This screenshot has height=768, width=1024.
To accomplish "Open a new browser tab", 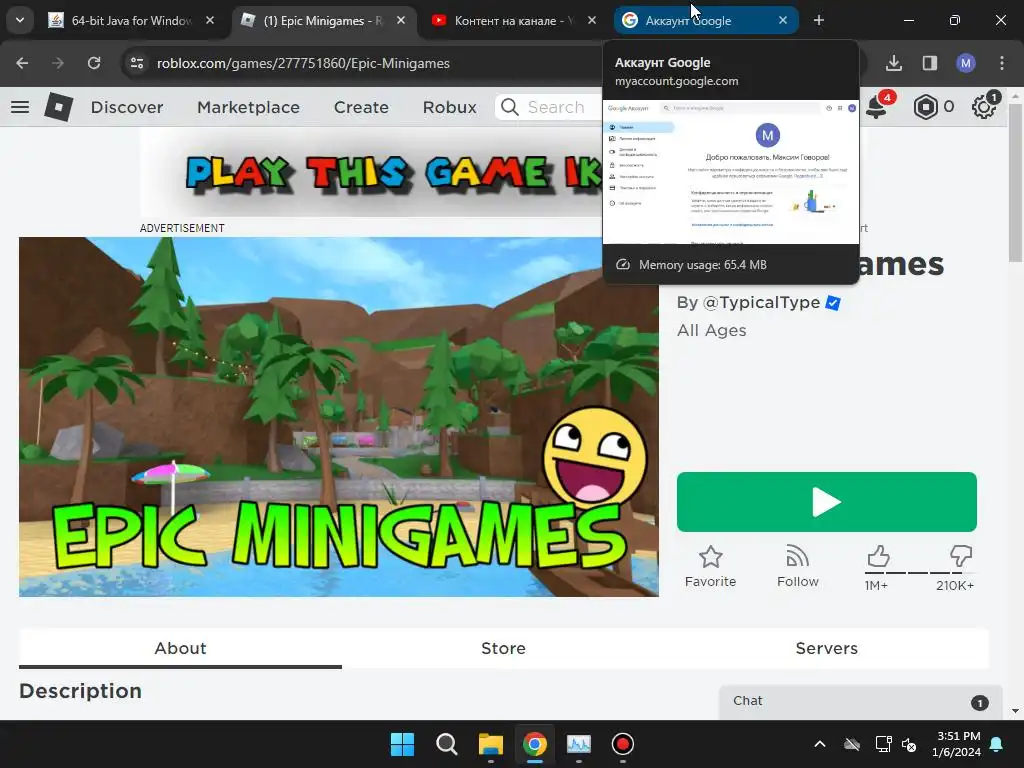I will [818, 21].
